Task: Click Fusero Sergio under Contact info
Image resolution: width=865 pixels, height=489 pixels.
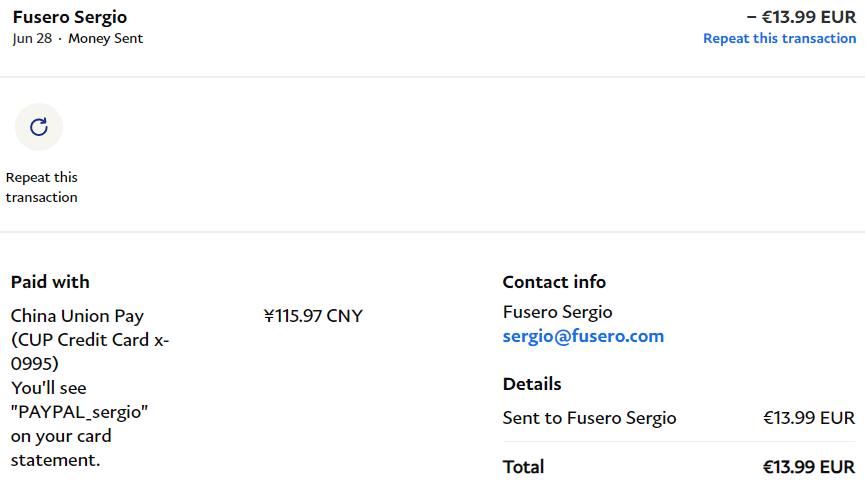Action: tap(557, 312)
